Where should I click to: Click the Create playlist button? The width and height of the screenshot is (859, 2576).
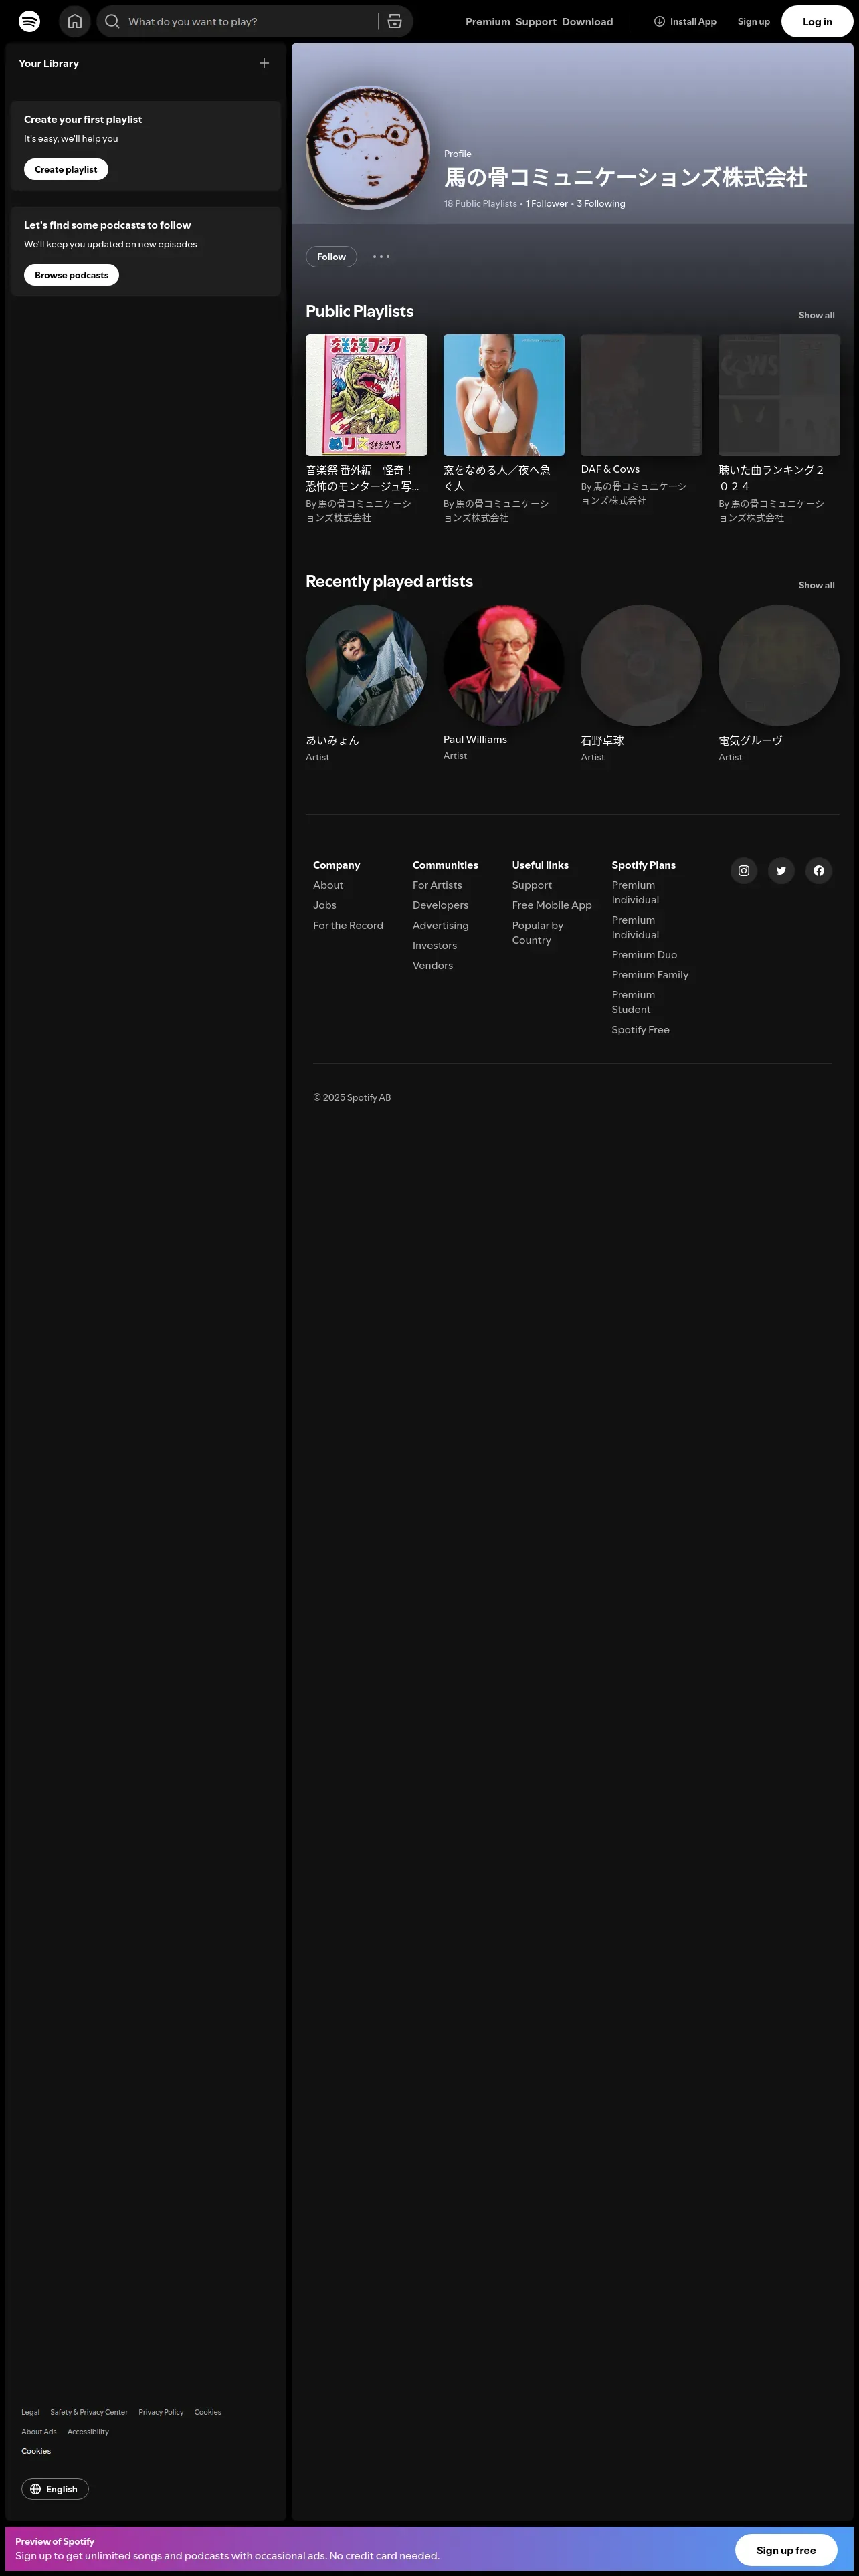66,169
